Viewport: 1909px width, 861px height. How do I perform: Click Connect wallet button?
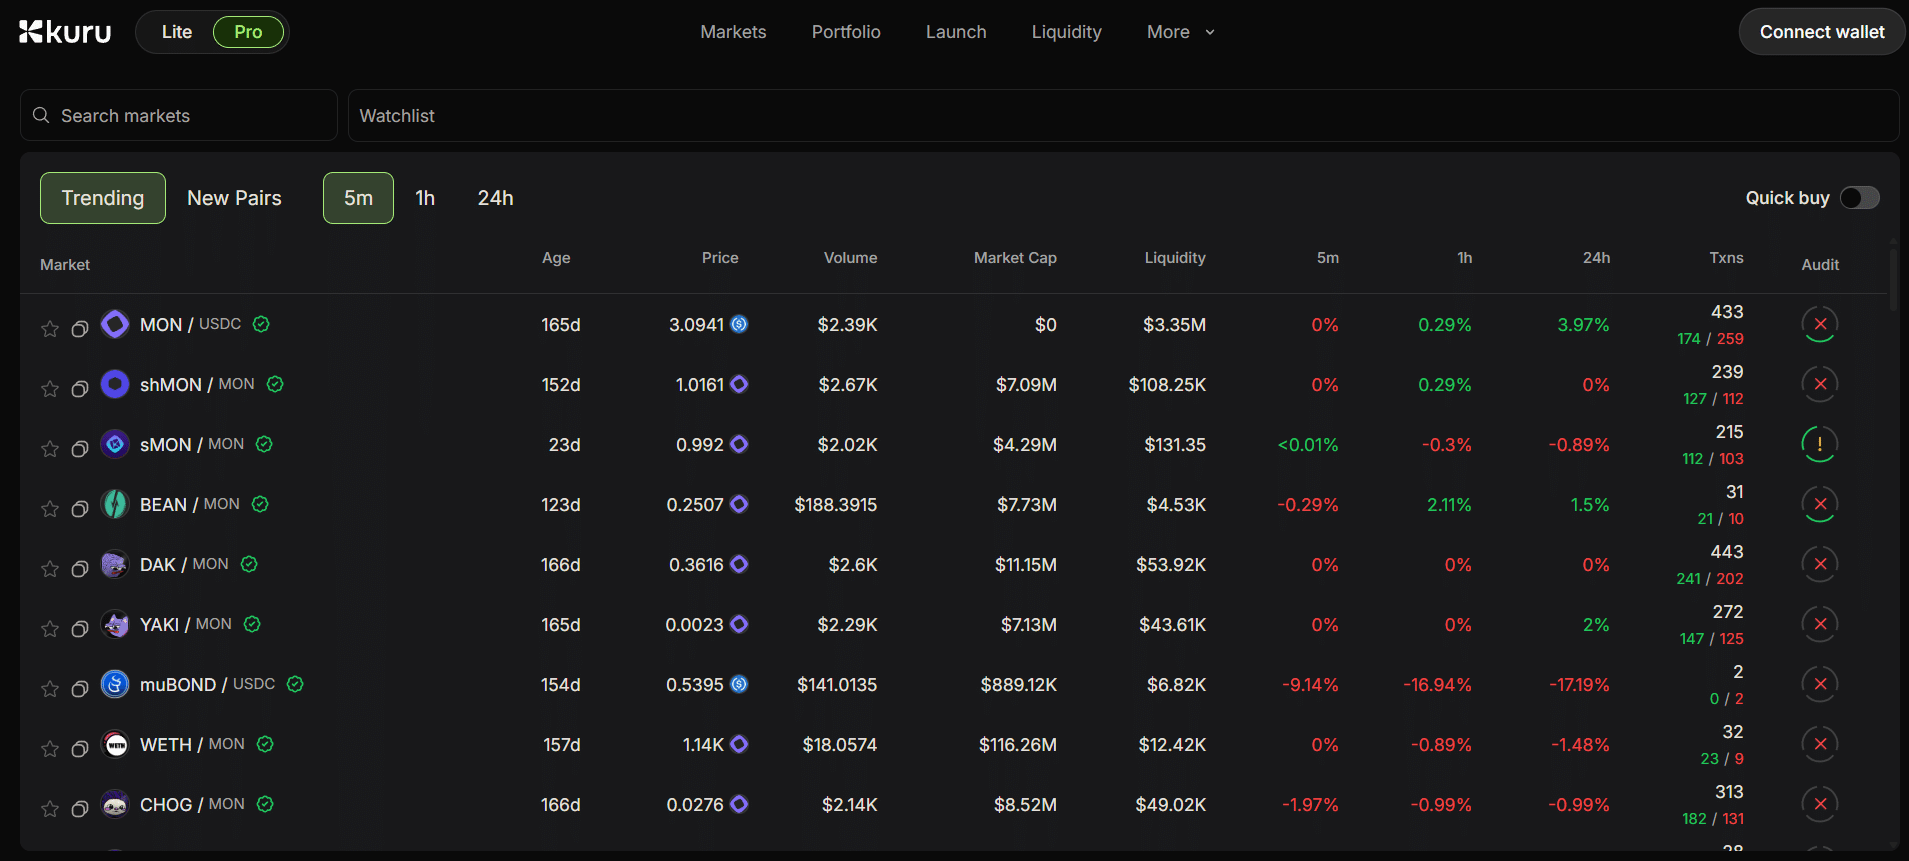pyautogui.click(x=1822, y=32)
